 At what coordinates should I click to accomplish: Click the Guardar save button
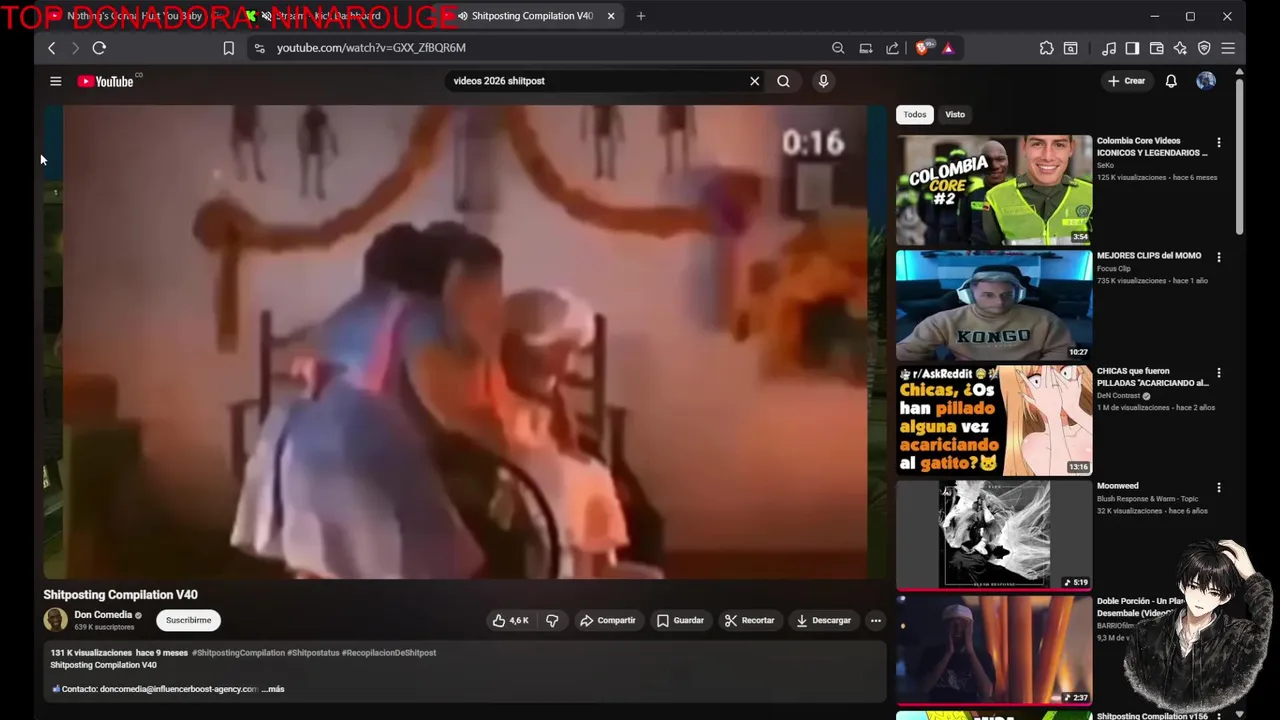pos(680,620)
